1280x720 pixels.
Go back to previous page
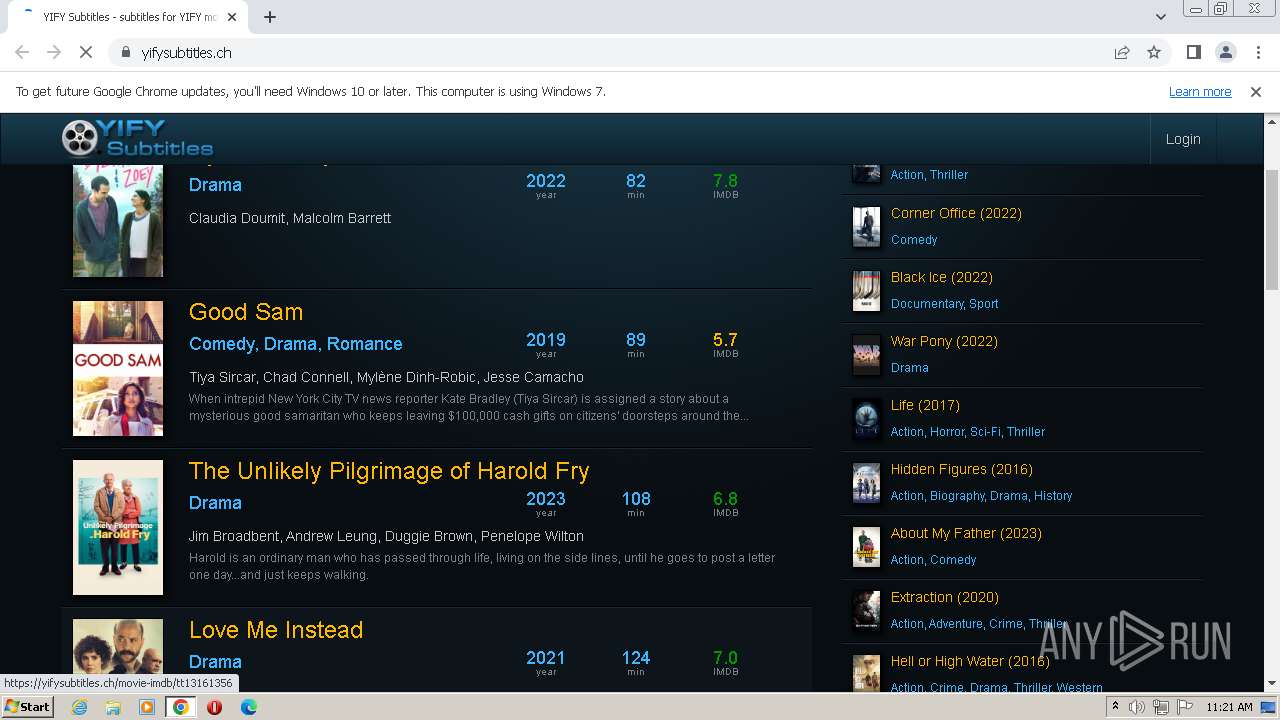[22, 52]
